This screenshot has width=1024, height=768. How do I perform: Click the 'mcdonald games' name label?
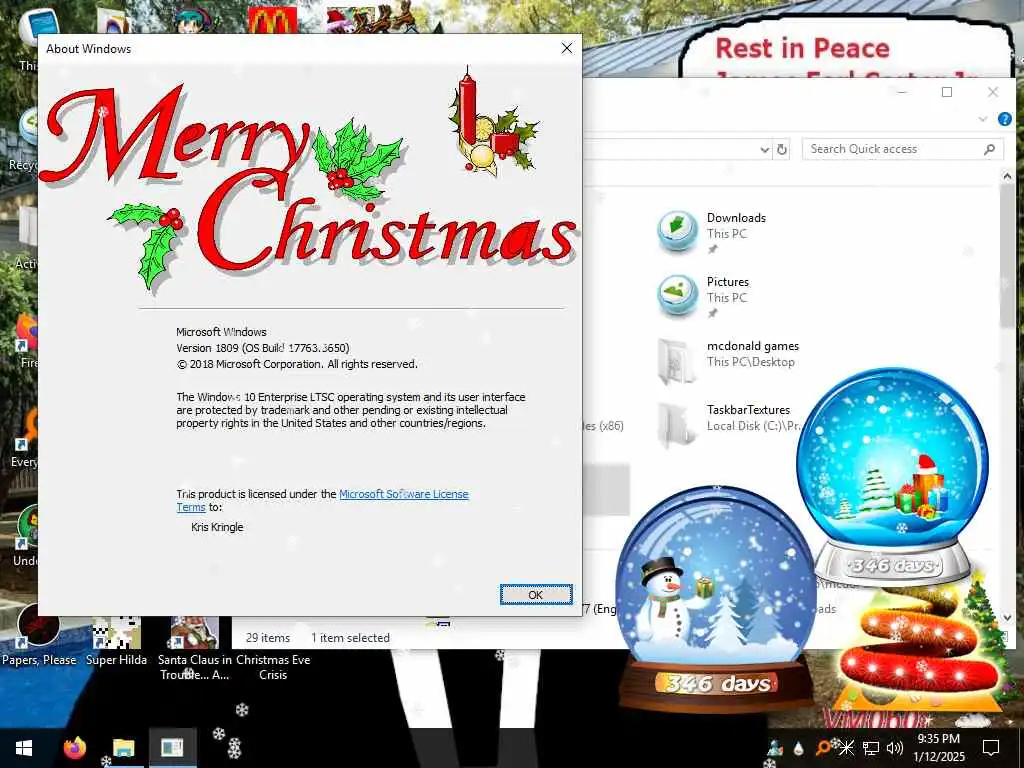(x=752, y=346)
